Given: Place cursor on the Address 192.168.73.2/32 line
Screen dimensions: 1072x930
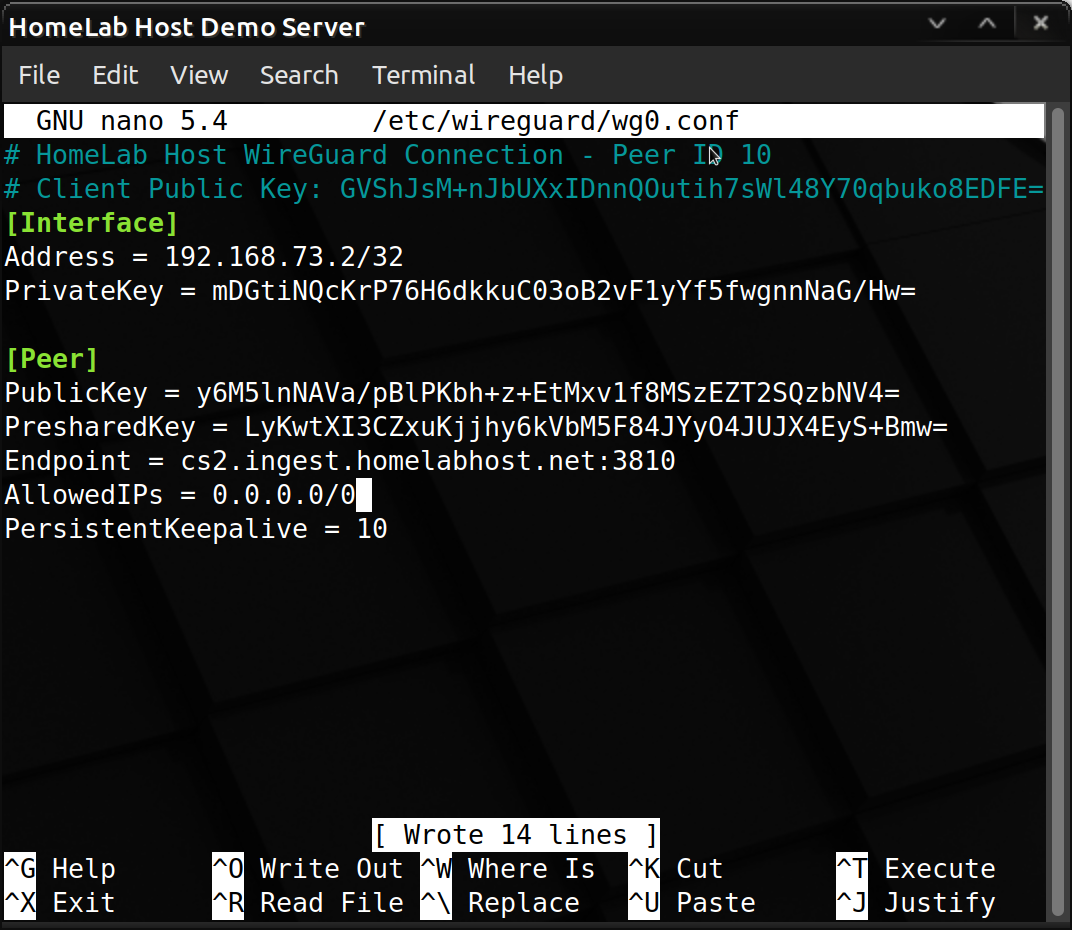Looking at the screenshot, I should click(204, 257).
